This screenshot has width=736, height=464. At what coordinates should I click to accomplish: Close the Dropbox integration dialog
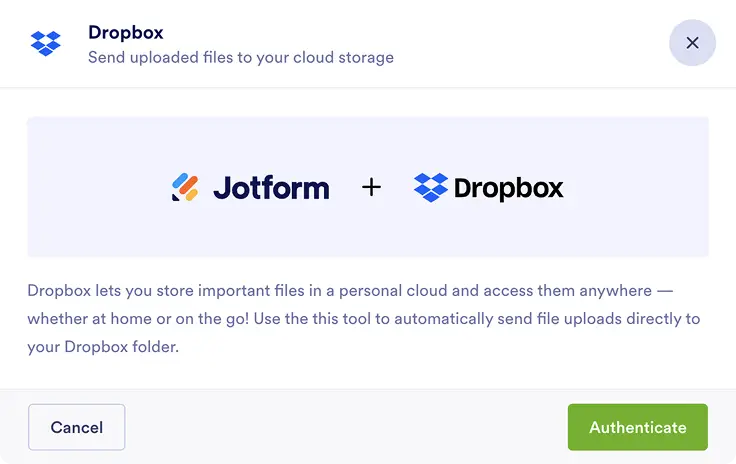click(692, 43)
